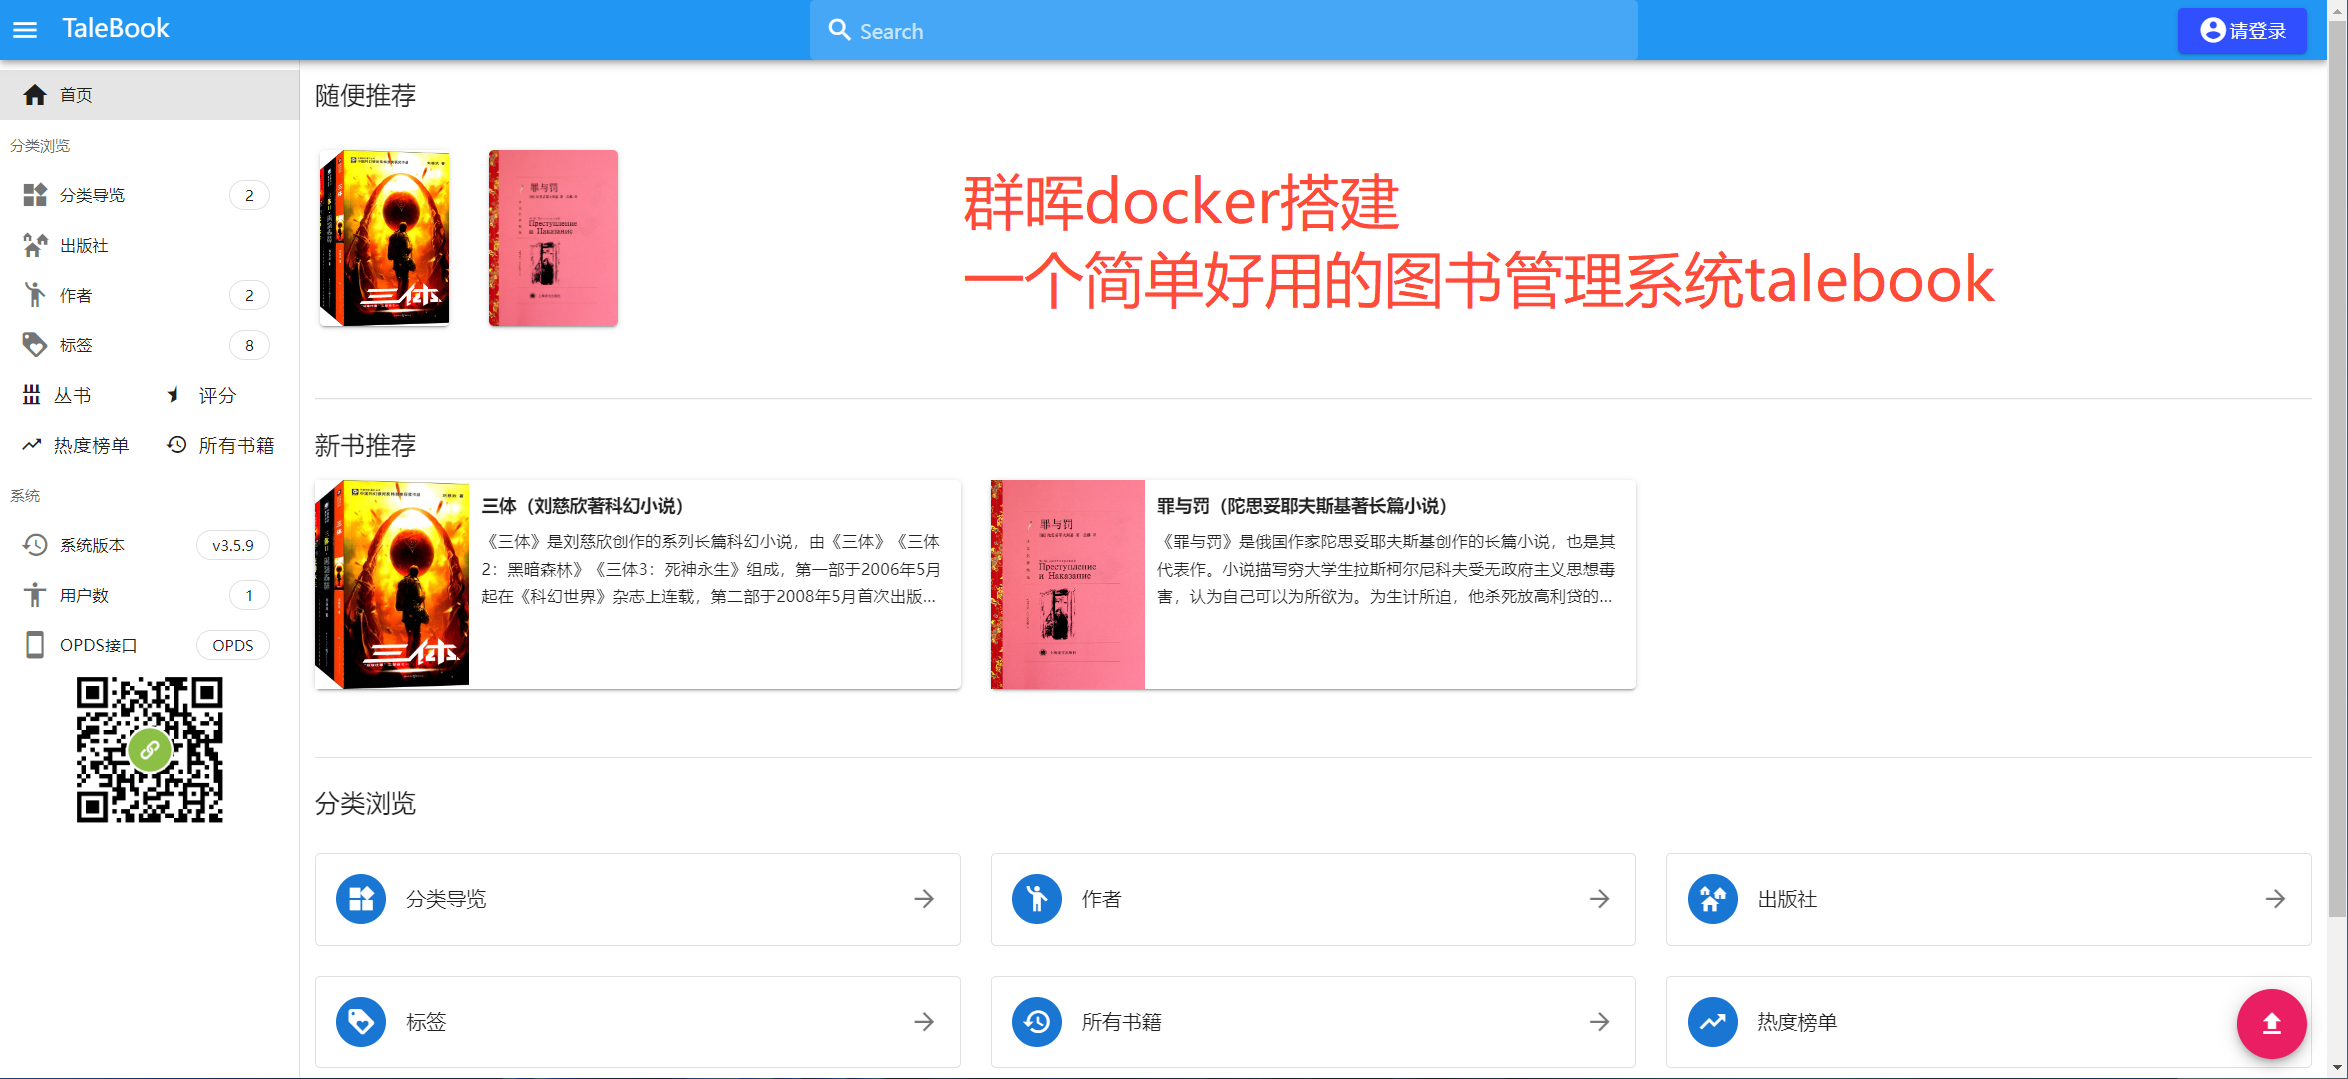The height and width of the screenshot is (1079, 2348).
Task: Click the 分类导览 sidebar category icon
Action: coord(35,195)
